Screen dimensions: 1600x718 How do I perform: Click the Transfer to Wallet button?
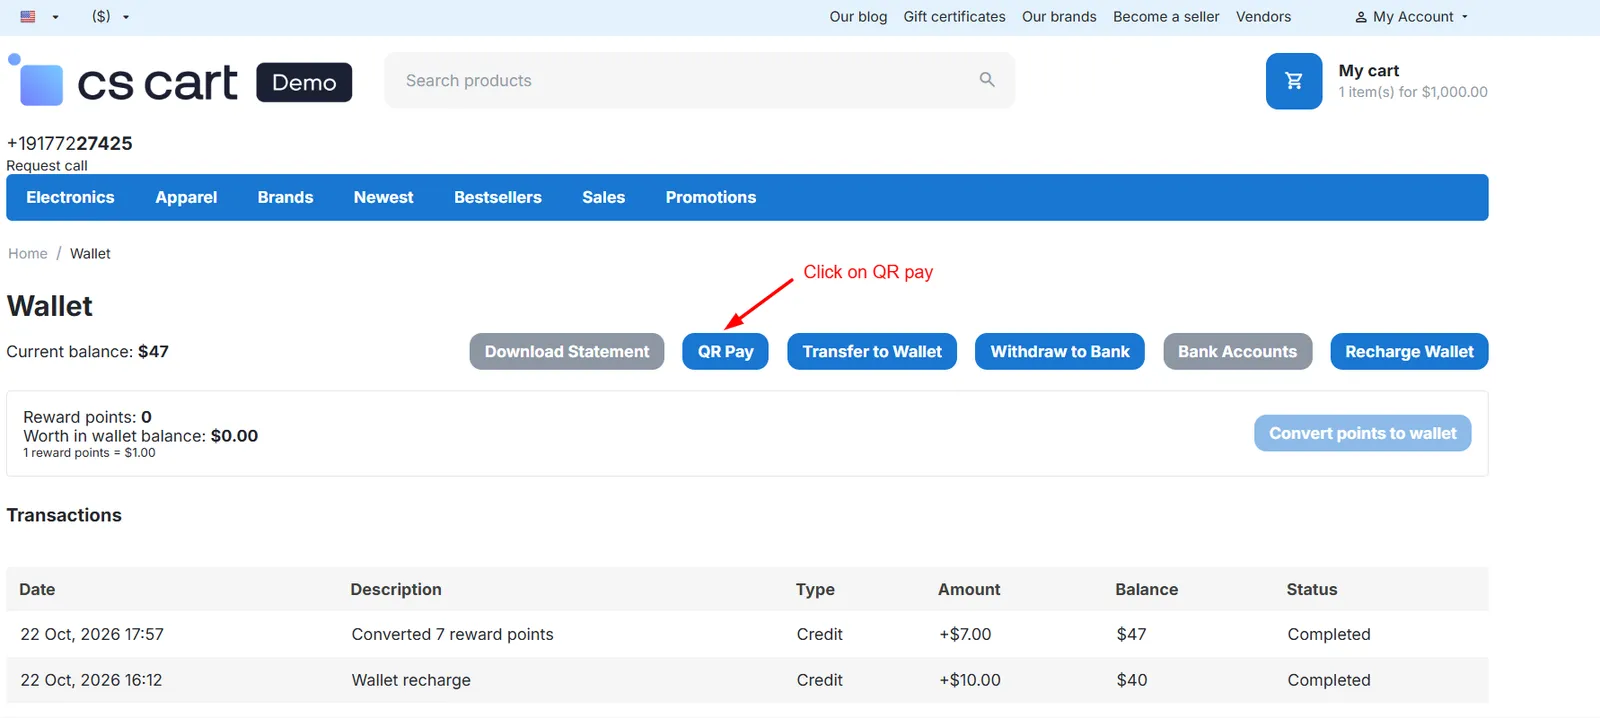pyautogui.click(x=872, y=351)
